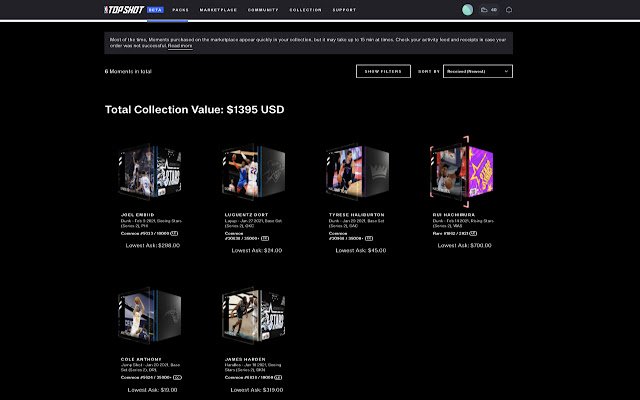
Task: Click the Lowest Ask $24.00 price
Action: [x=257, y=250]
